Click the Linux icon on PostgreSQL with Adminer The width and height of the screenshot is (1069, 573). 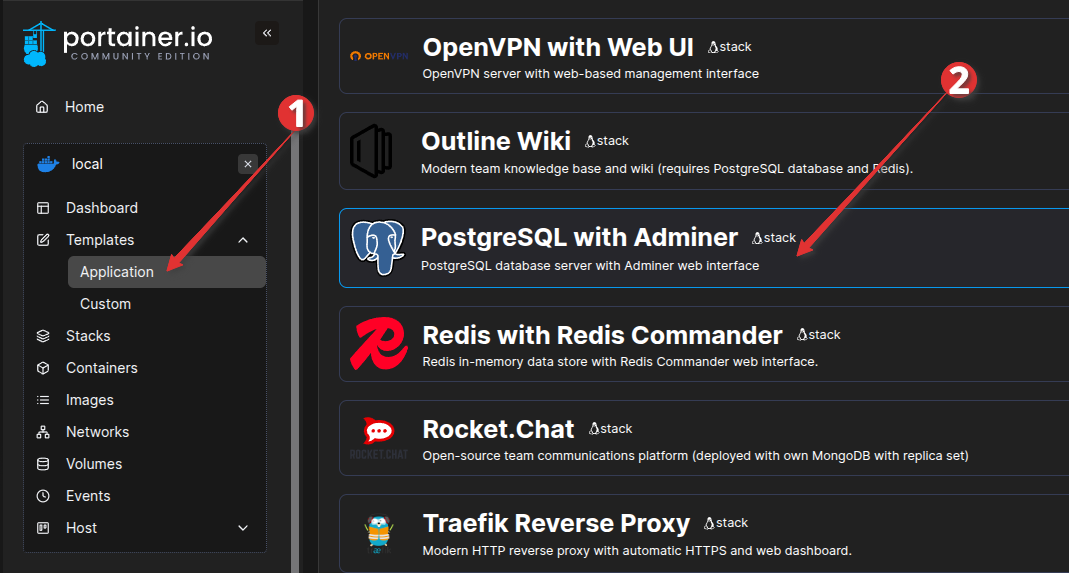(x=757, y=238)
